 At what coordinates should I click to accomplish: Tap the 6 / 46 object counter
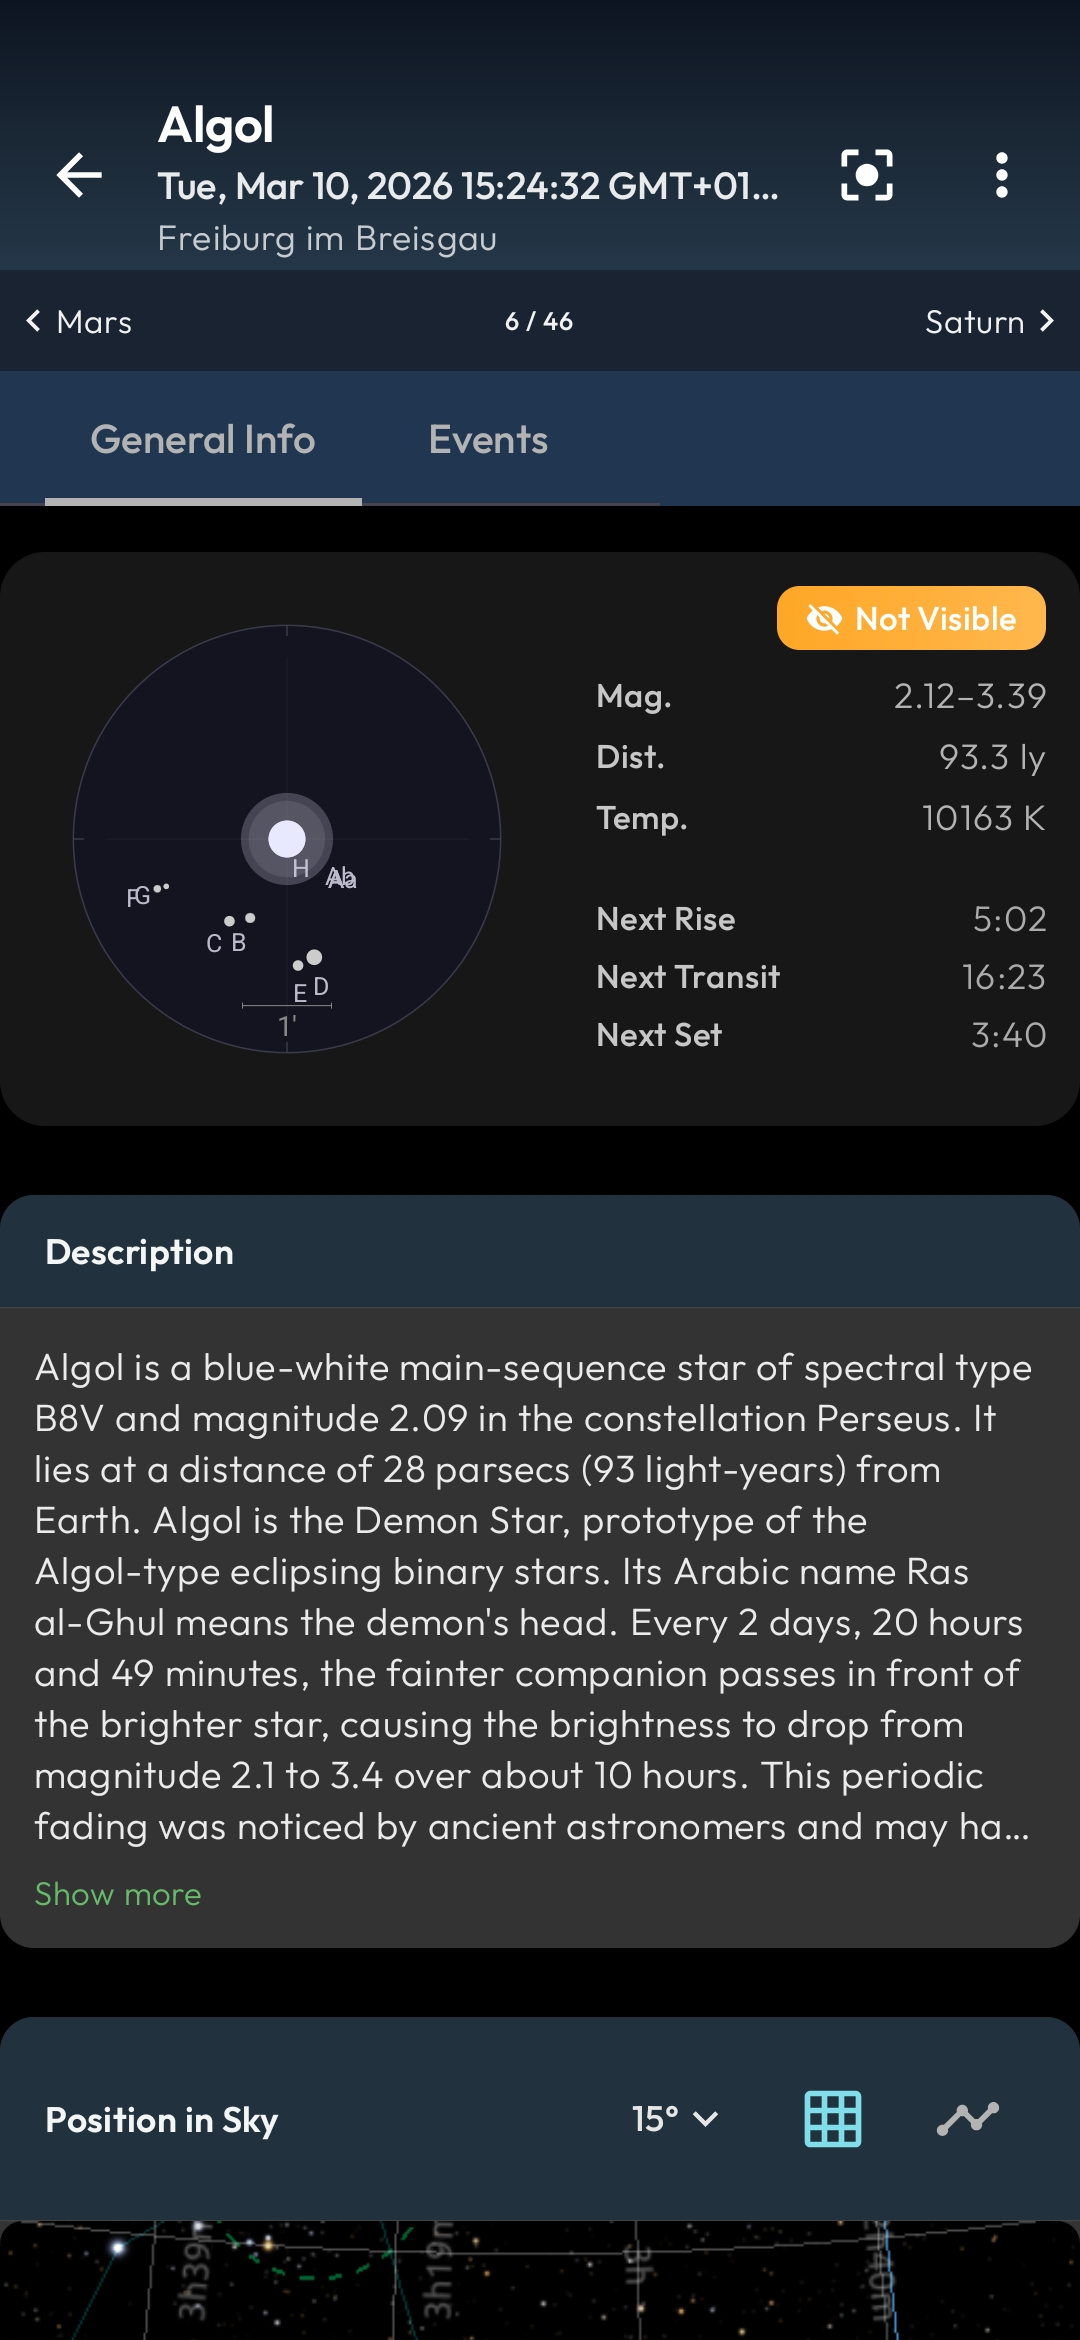537,321
